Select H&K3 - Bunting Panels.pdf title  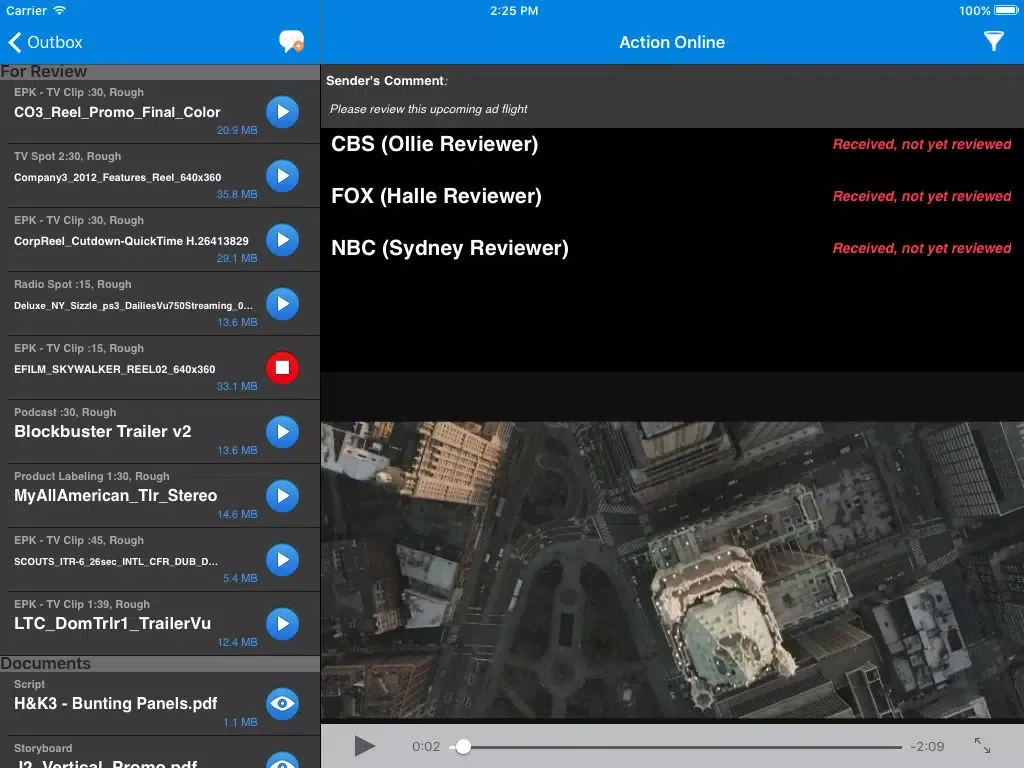(x=116, y=703)
